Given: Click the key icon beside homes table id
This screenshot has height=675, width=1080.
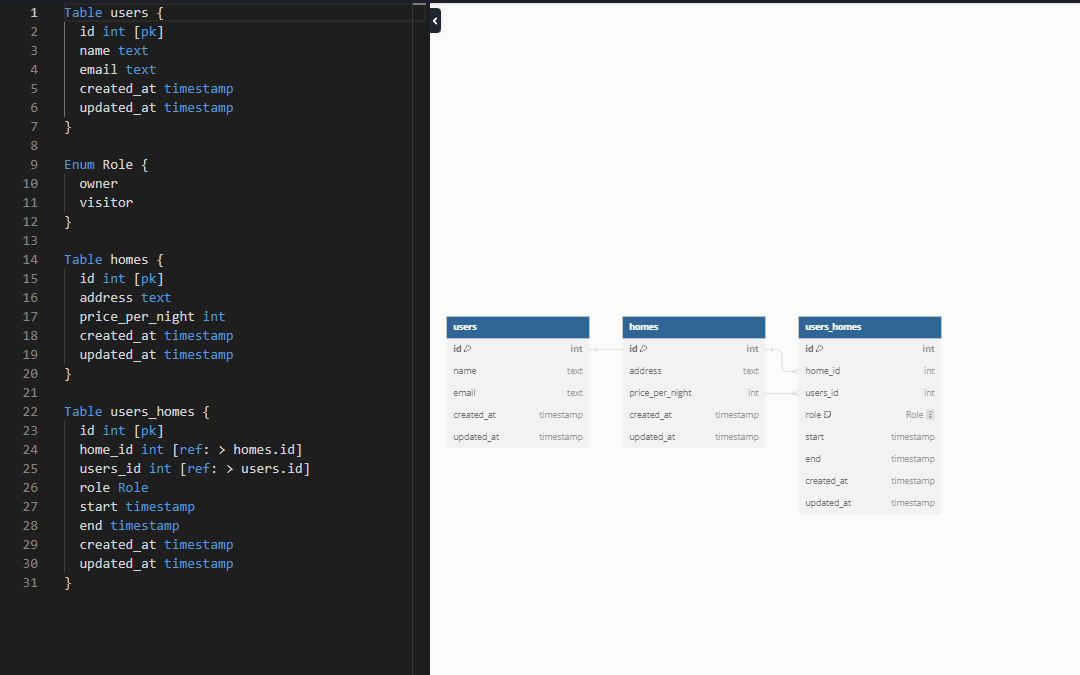Looking at the screenshot, I should click(x=643, y=349).
